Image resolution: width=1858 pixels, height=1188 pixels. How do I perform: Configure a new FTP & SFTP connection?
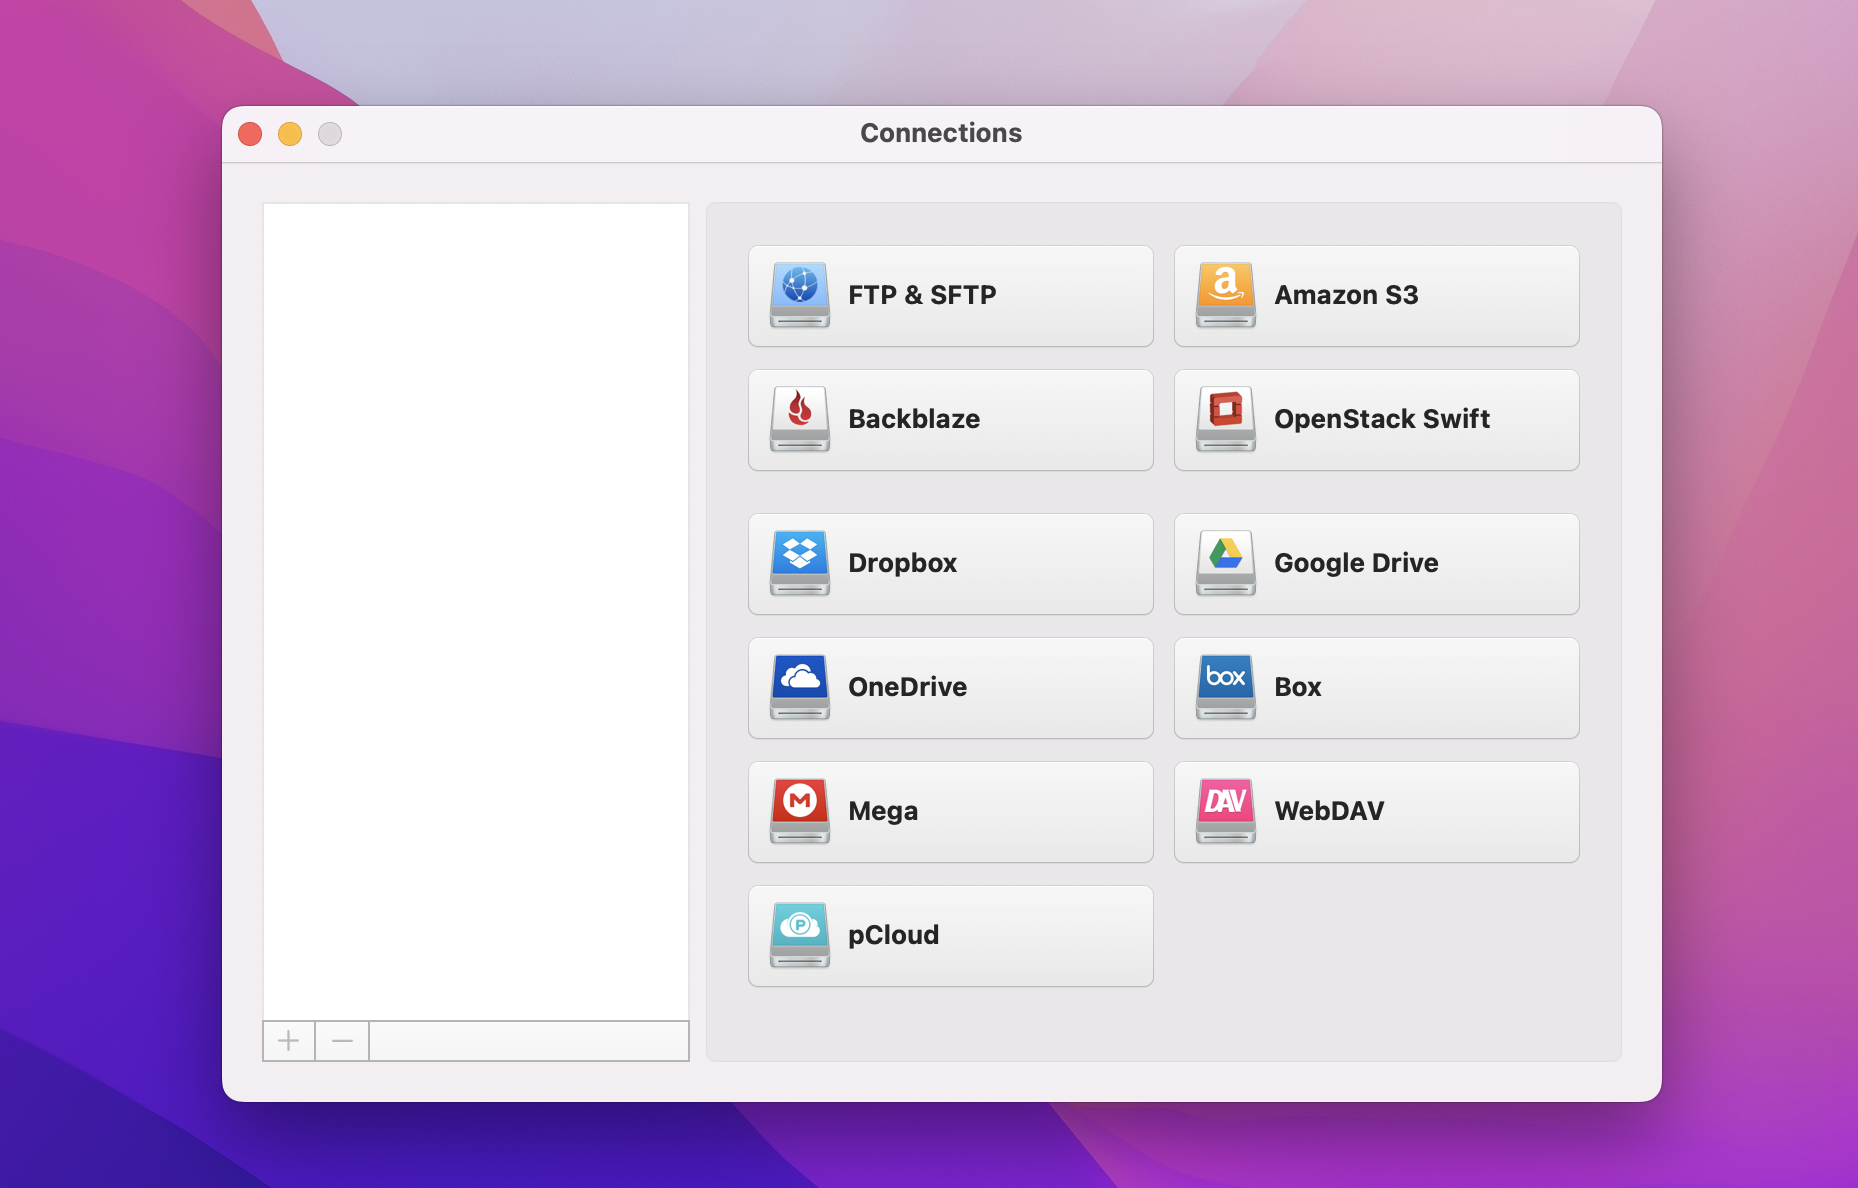[x=950, y=295]
